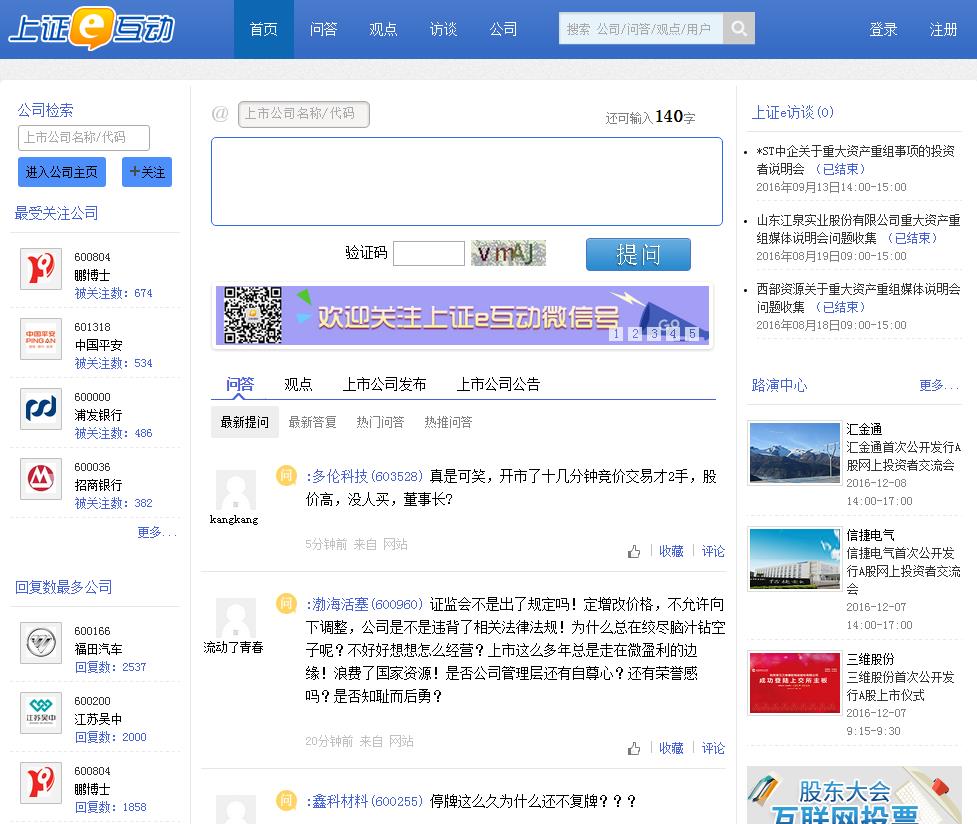This screenshot has width=977, height=824.
Task: Open 西部资源 重大资产重组 interview link
Action: coord(858,298)
